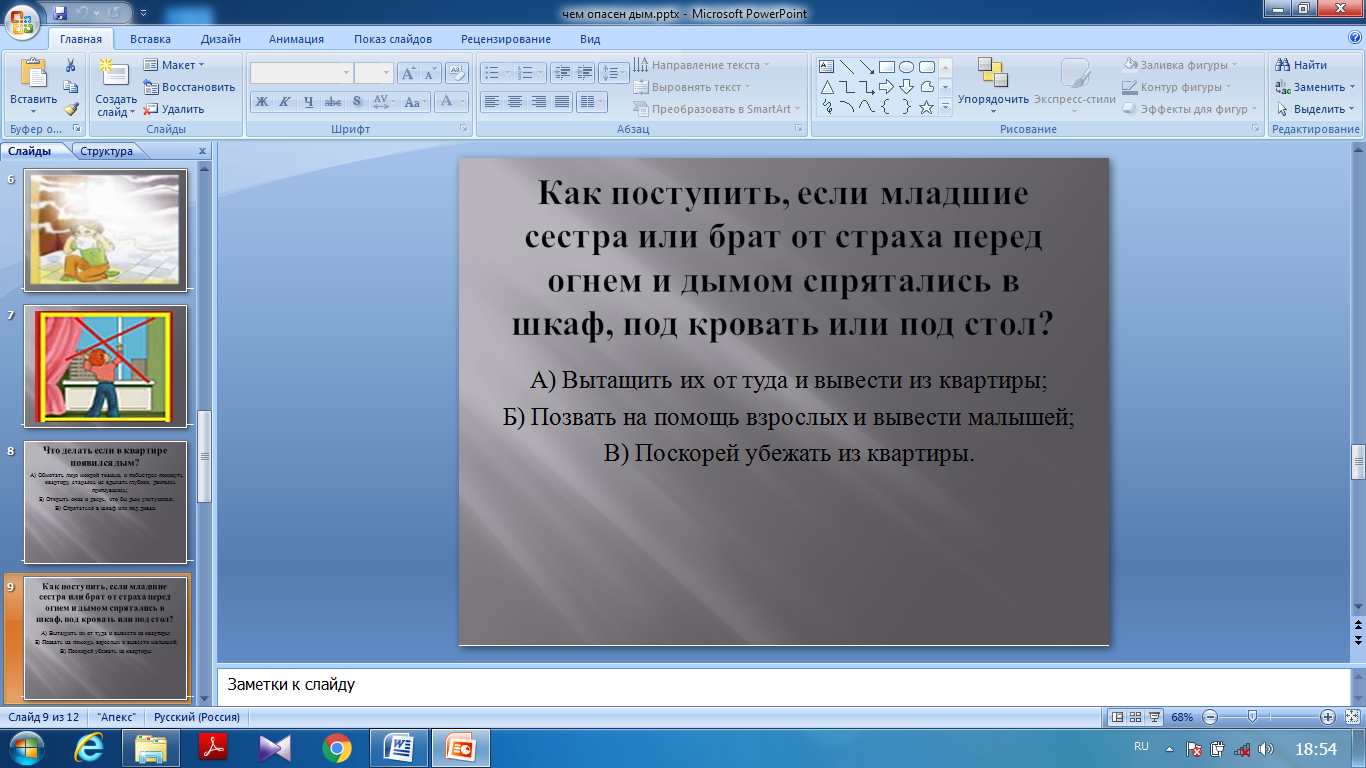This screenshot has height=768, width=1366.
Task: Click the 68% zoom level button
Action: [x=1182, y=717]
